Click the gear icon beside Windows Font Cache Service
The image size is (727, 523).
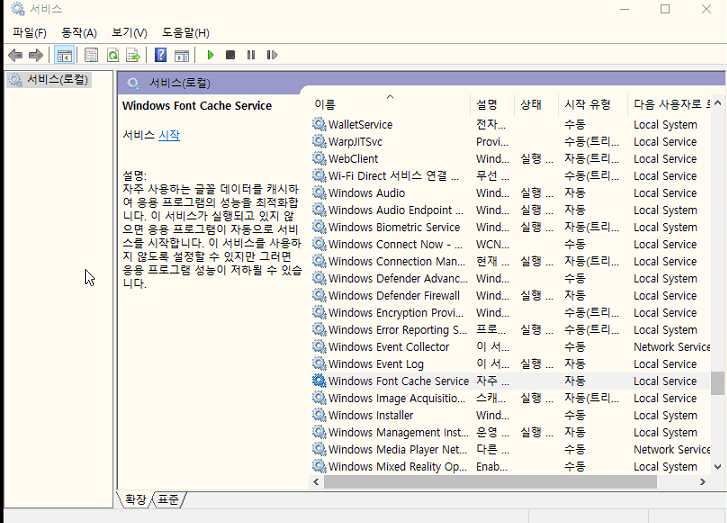tap(319, 381)
